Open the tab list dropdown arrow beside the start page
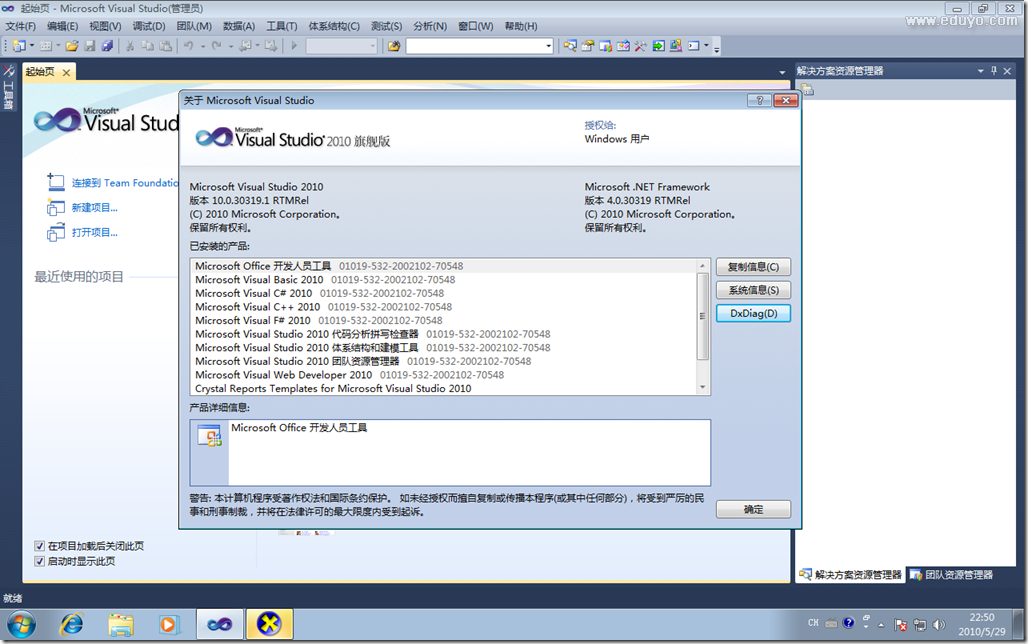This screenshot has width=1028, height=644. tap(782, 73)
